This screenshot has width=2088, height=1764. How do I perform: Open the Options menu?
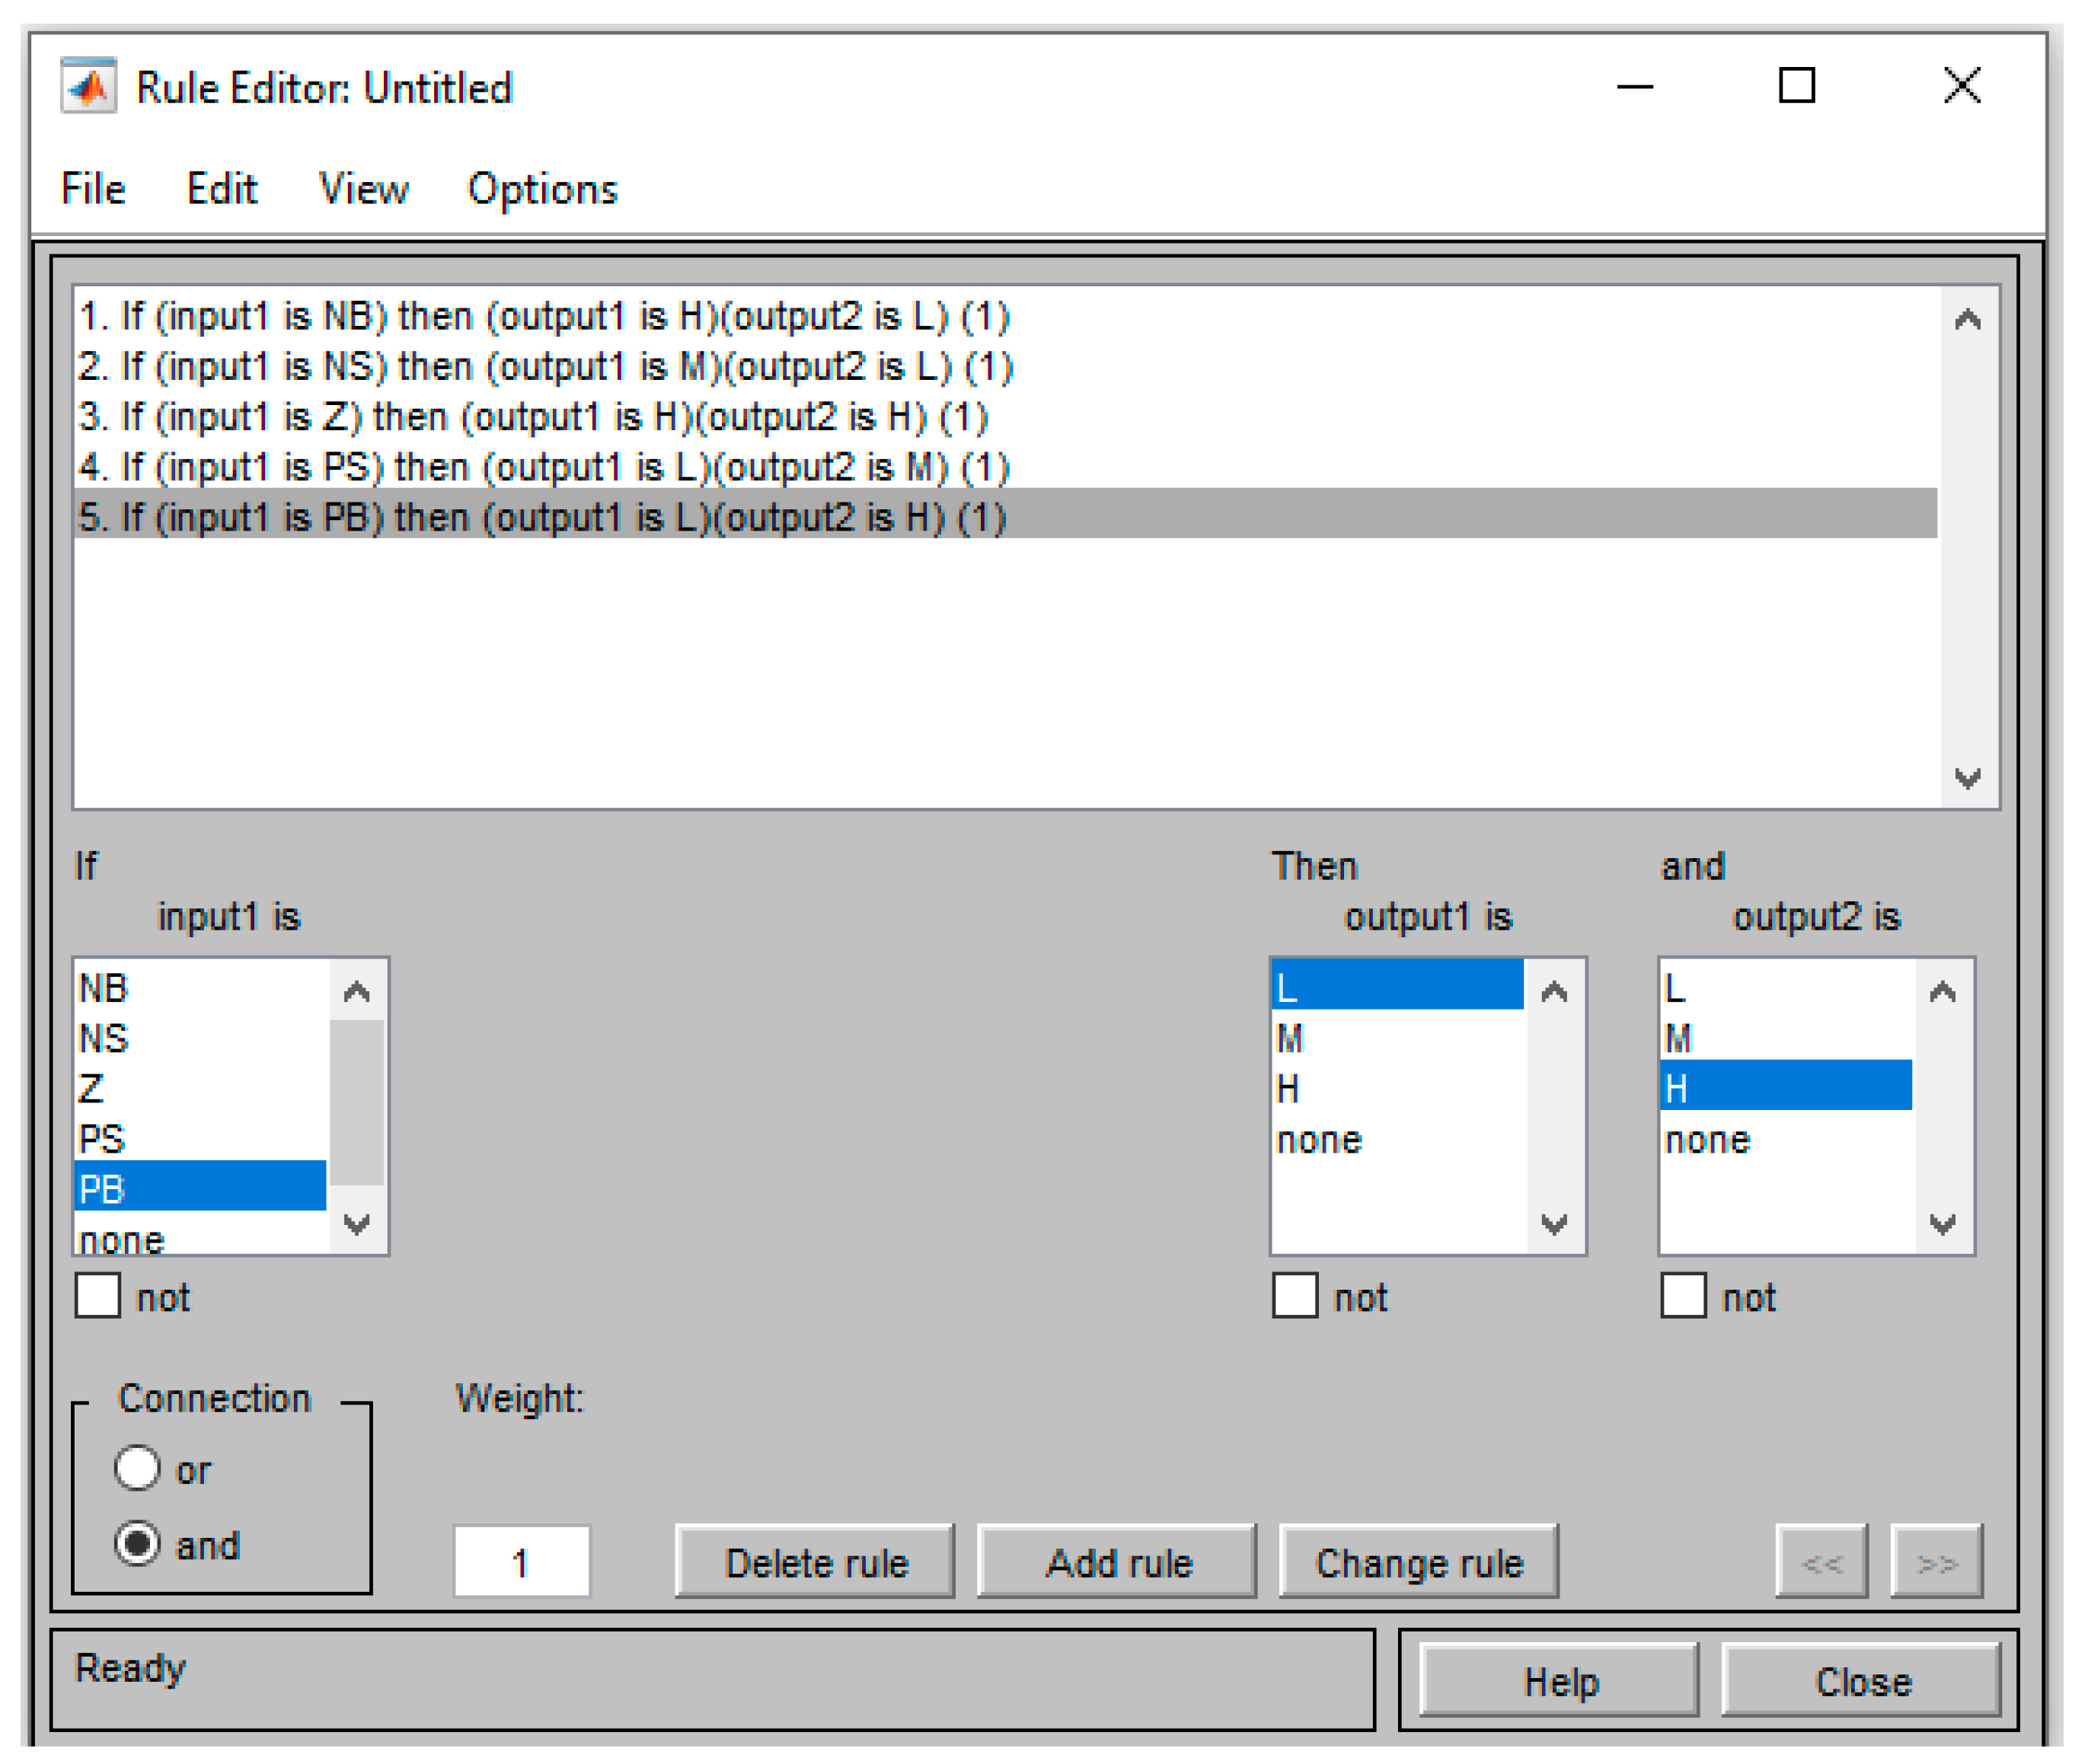[542, 189]
